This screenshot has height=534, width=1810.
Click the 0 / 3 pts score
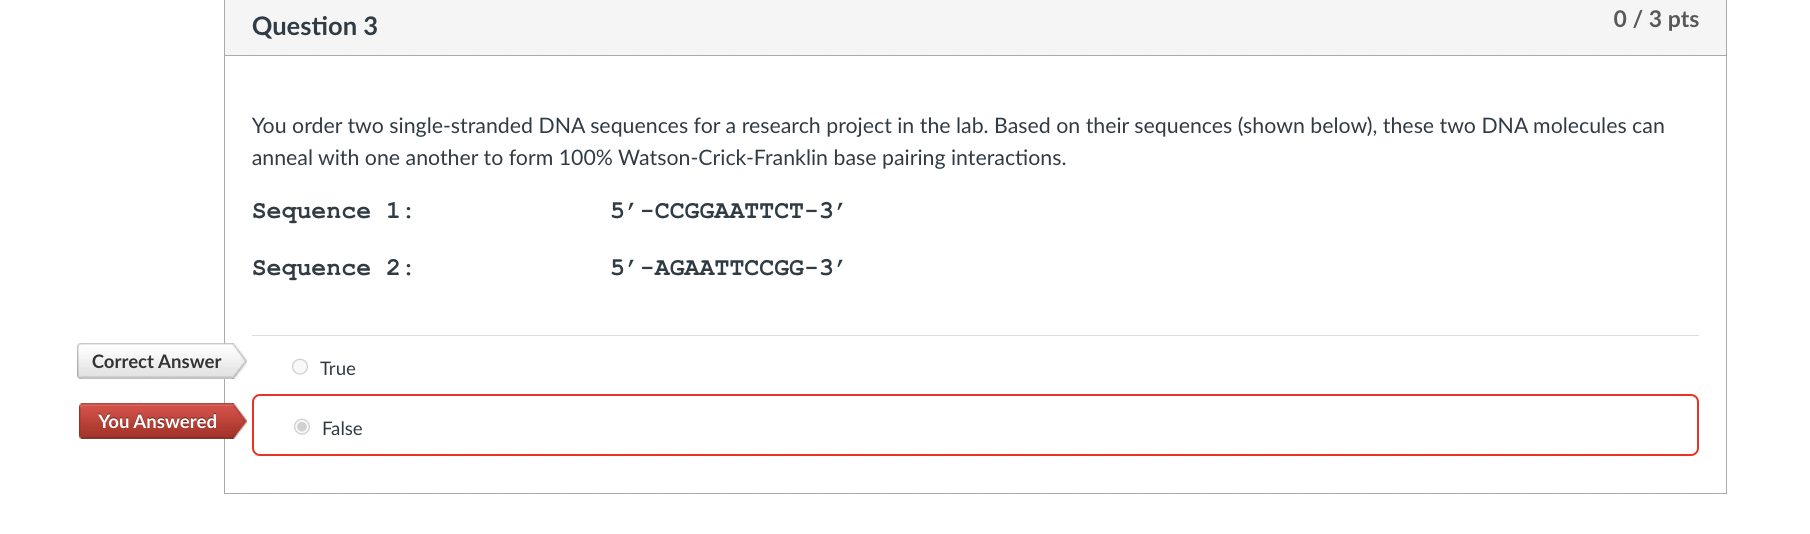click(1655, 20)
